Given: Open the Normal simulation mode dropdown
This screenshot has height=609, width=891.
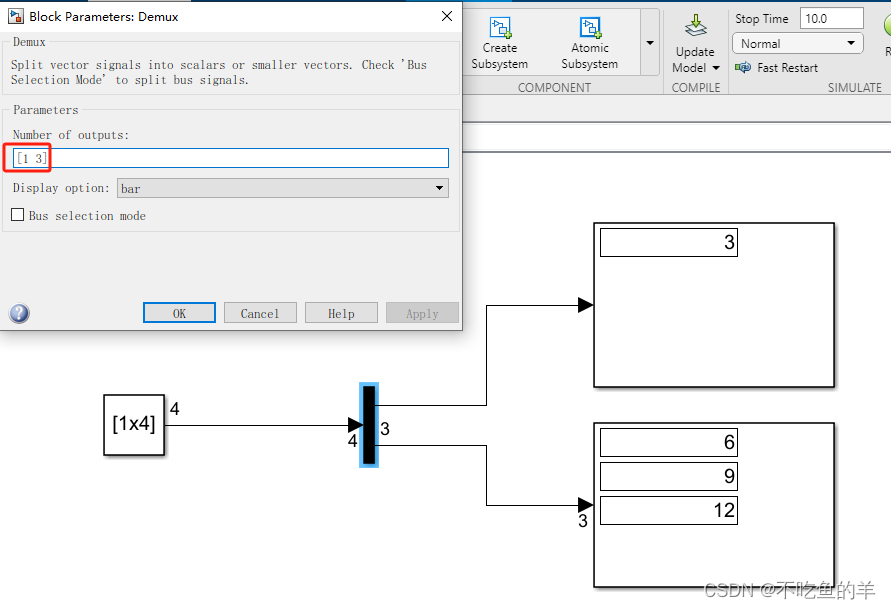Looking at the screenshot, I should 797,42.
